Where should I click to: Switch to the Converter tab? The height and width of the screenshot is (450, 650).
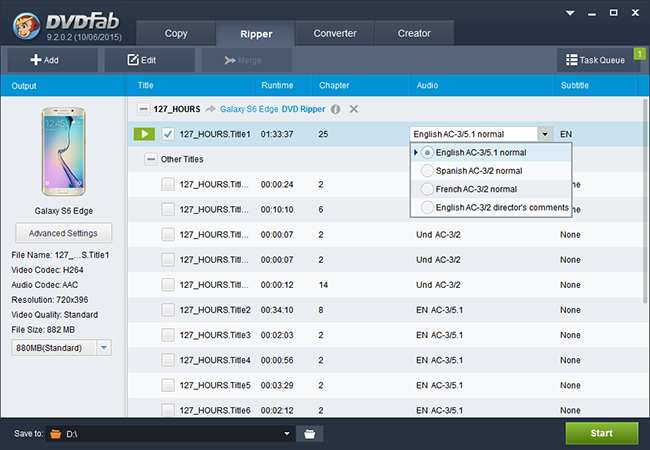(x=335, y=34)
